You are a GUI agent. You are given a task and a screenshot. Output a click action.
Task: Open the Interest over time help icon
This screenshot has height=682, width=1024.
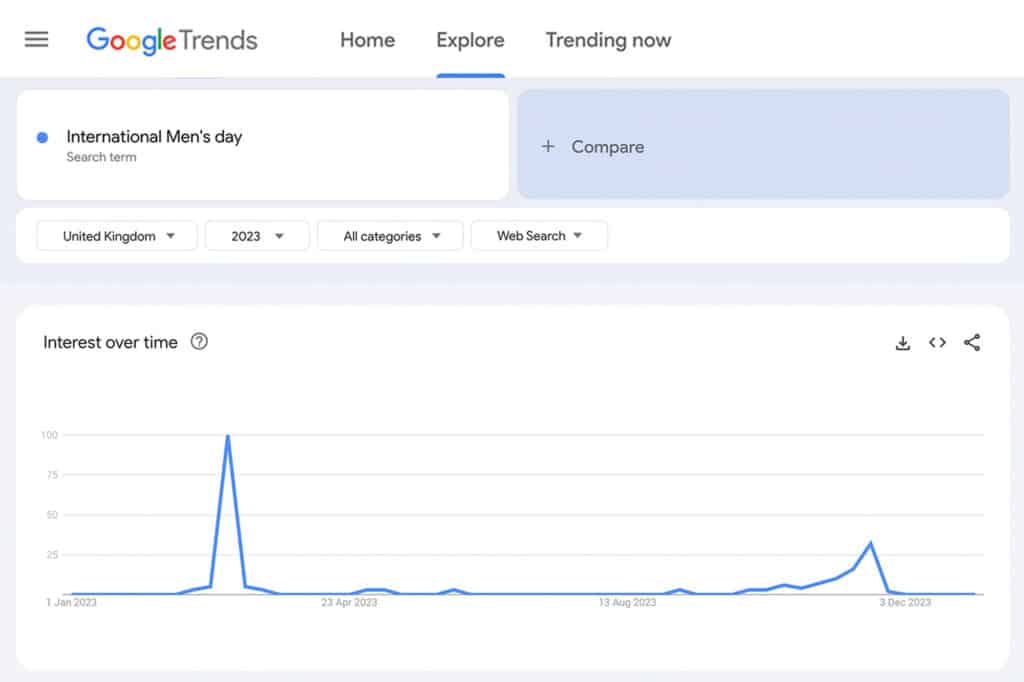click(199, 342)
